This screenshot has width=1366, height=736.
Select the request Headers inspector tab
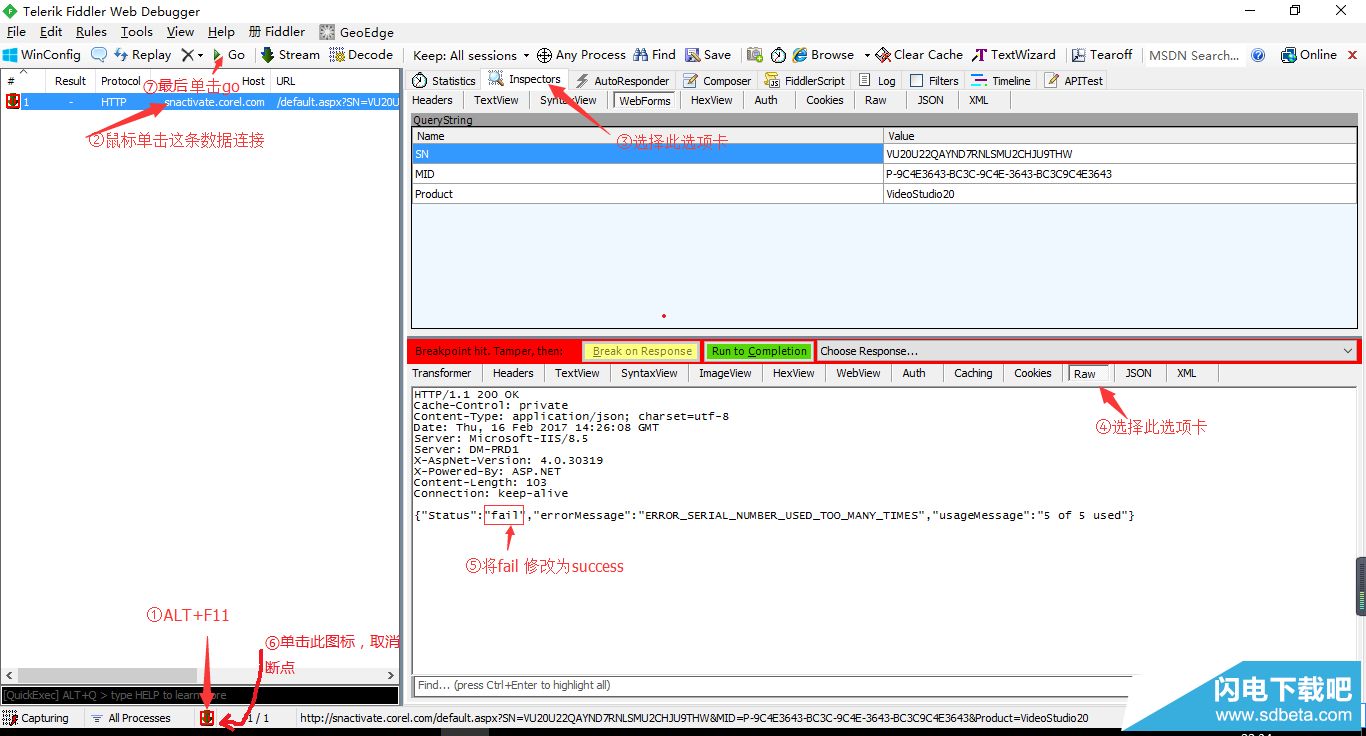coord(433,100)
